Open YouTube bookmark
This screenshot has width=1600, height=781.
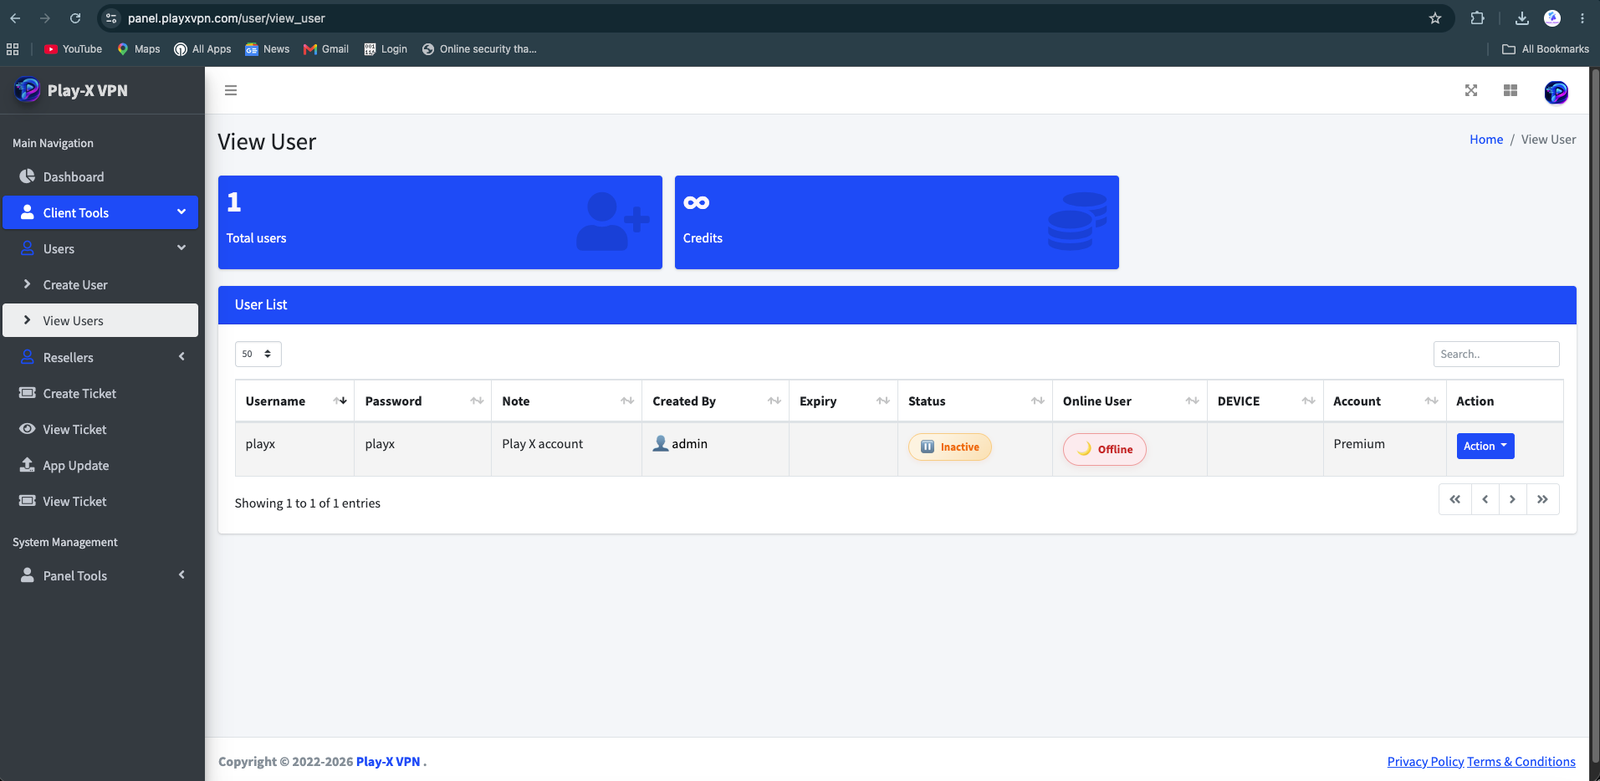click(x=73, y=49)
